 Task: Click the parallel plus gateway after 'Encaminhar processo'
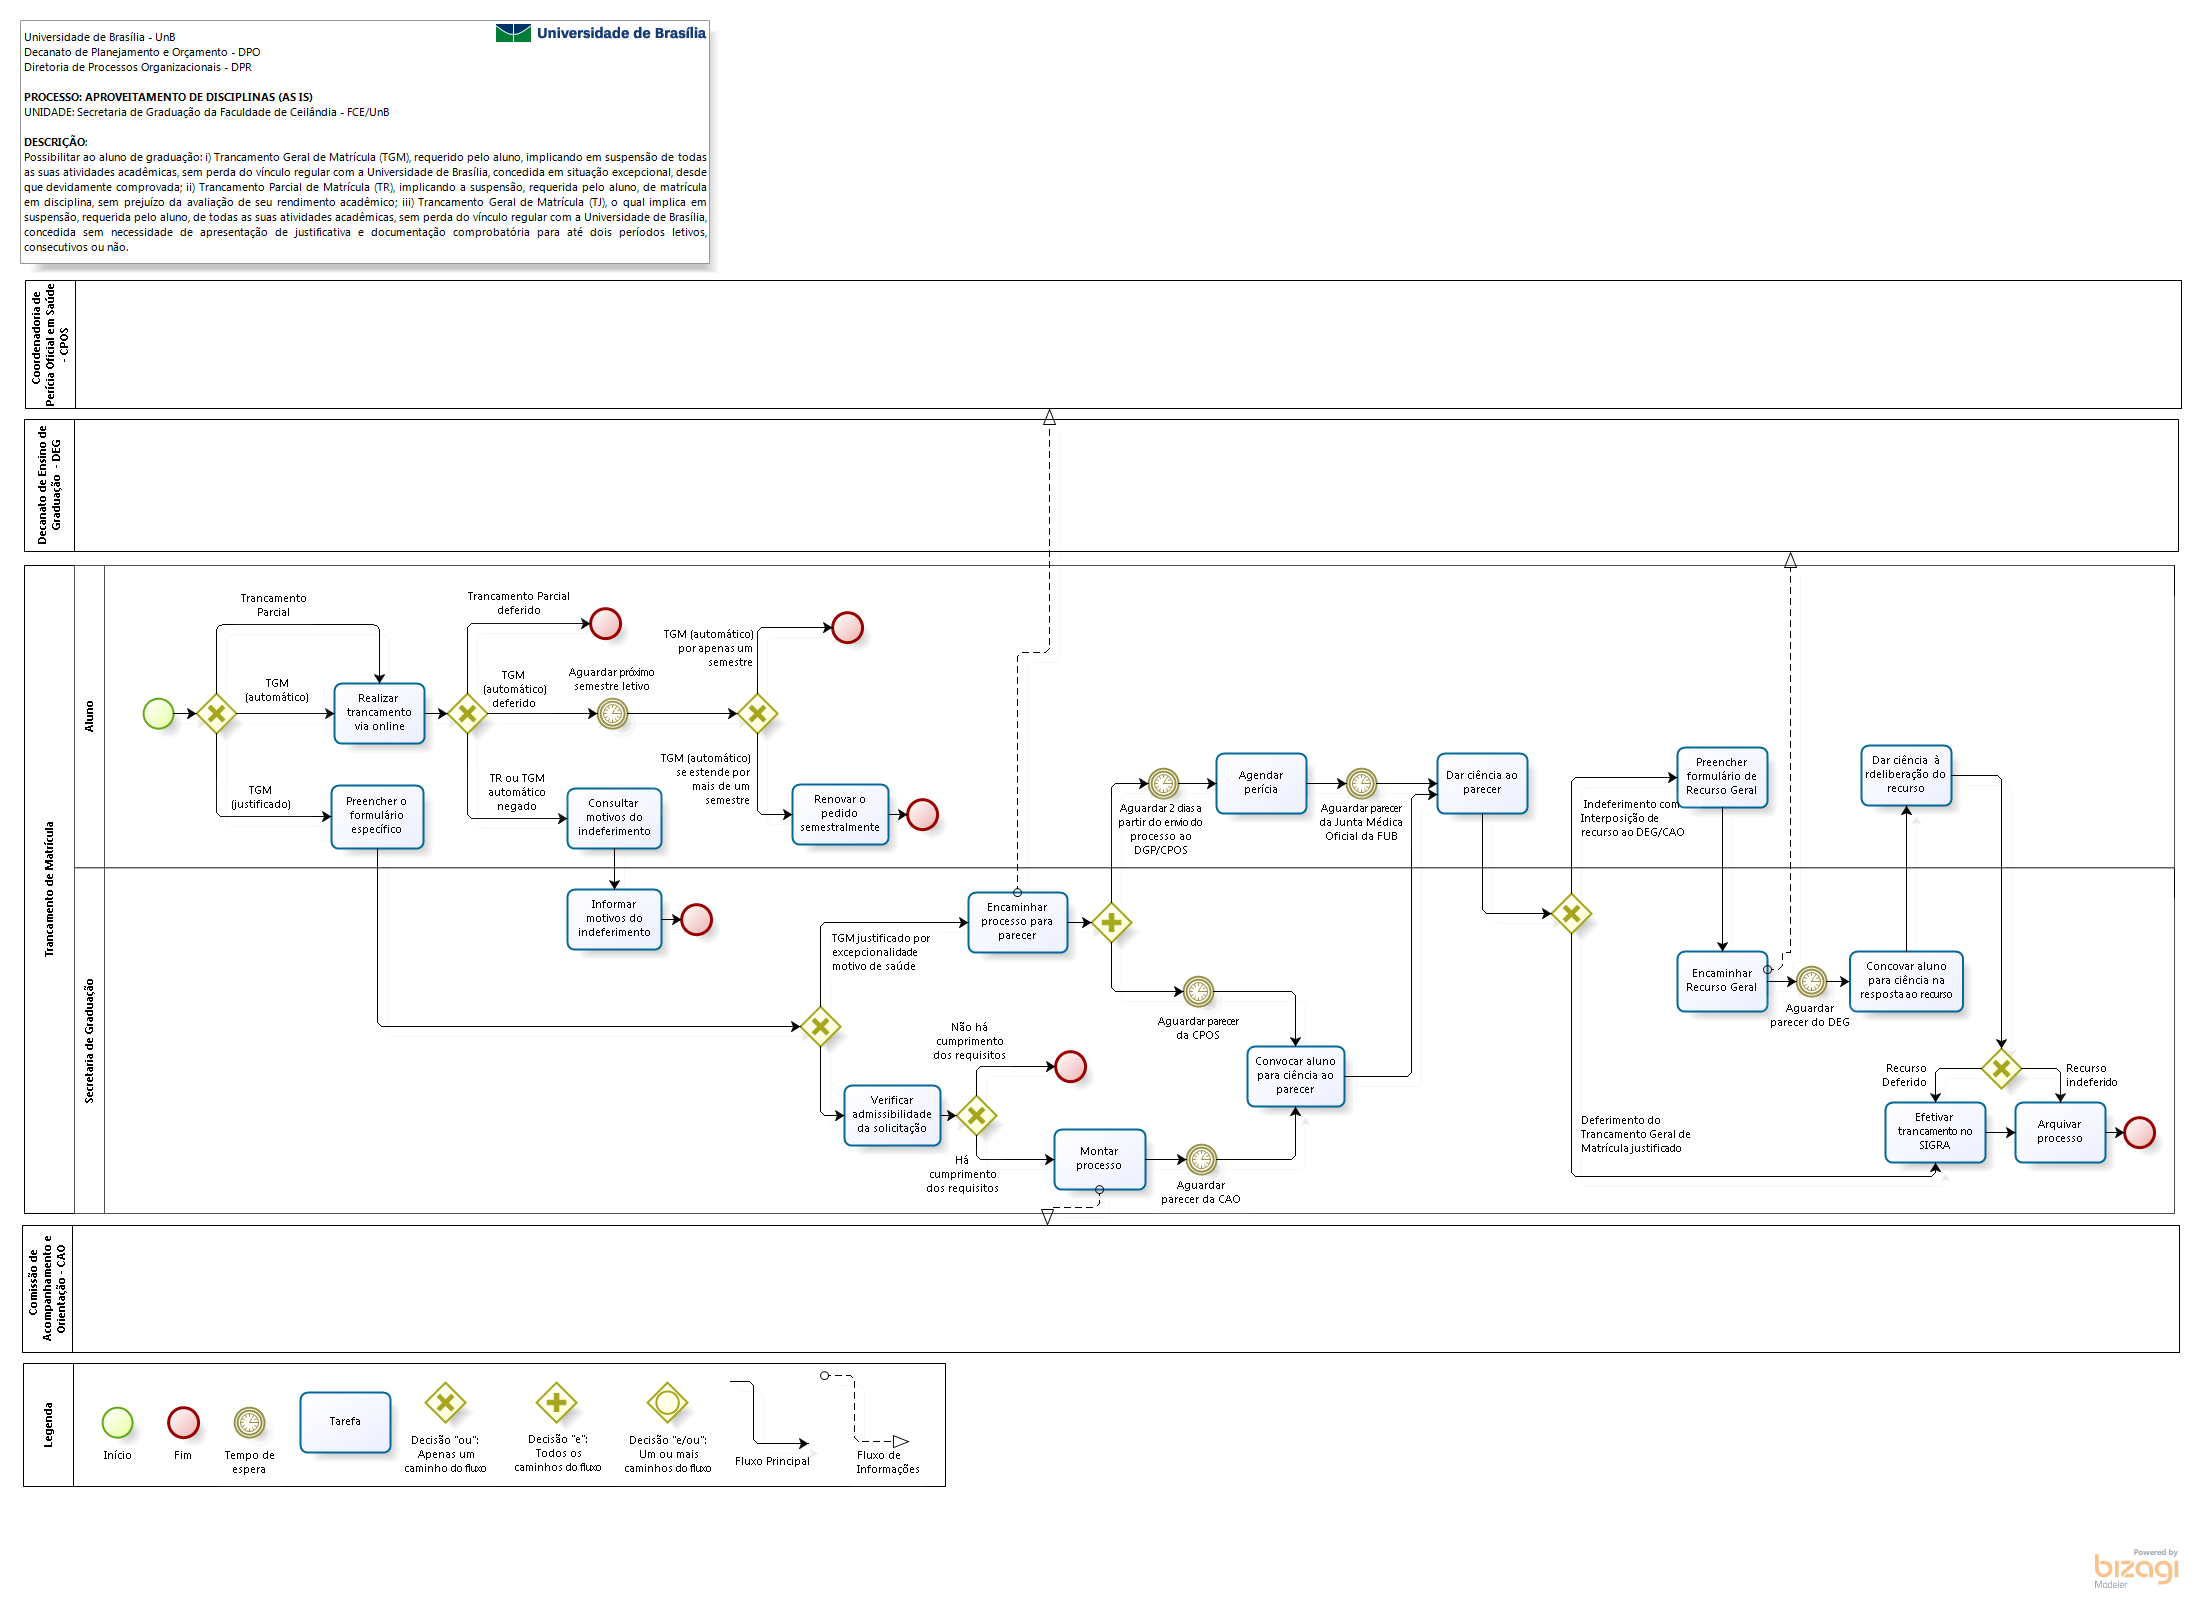[x=1111, y=922]
